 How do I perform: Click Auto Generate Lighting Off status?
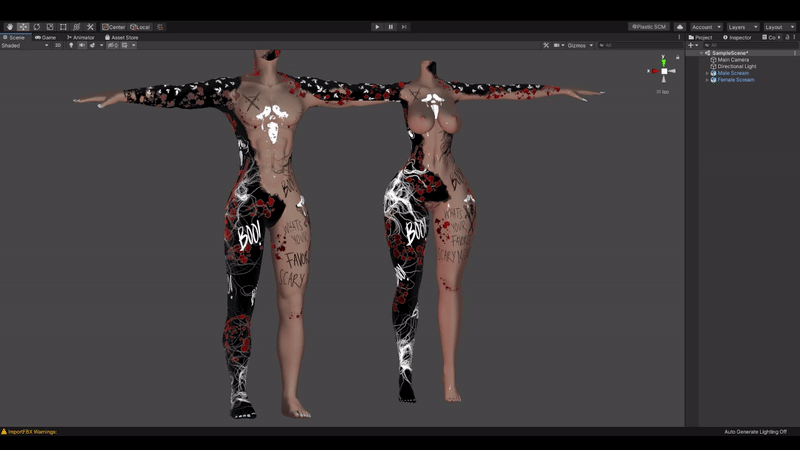pyautogui.click(x=756, y=432)
